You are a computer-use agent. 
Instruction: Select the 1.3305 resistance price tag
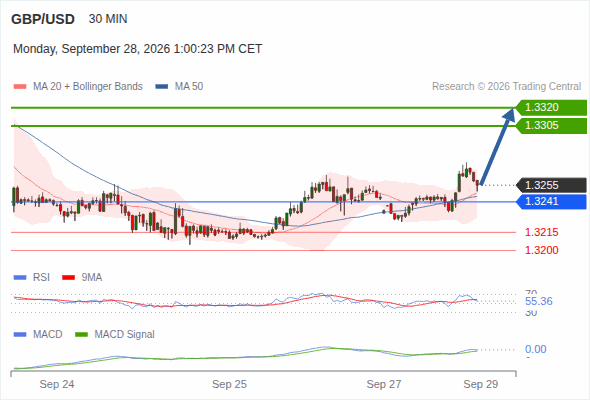pyautogui.click(x=551, y=126)
